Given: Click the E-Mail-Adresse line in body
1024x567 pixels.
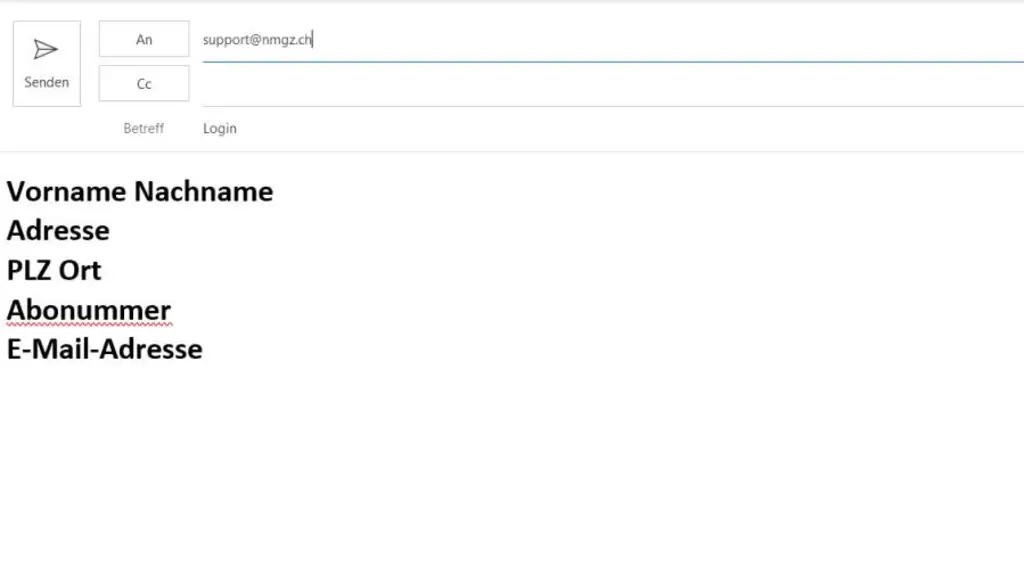Looking at the screenshot, I should click(x=105, y=349).
